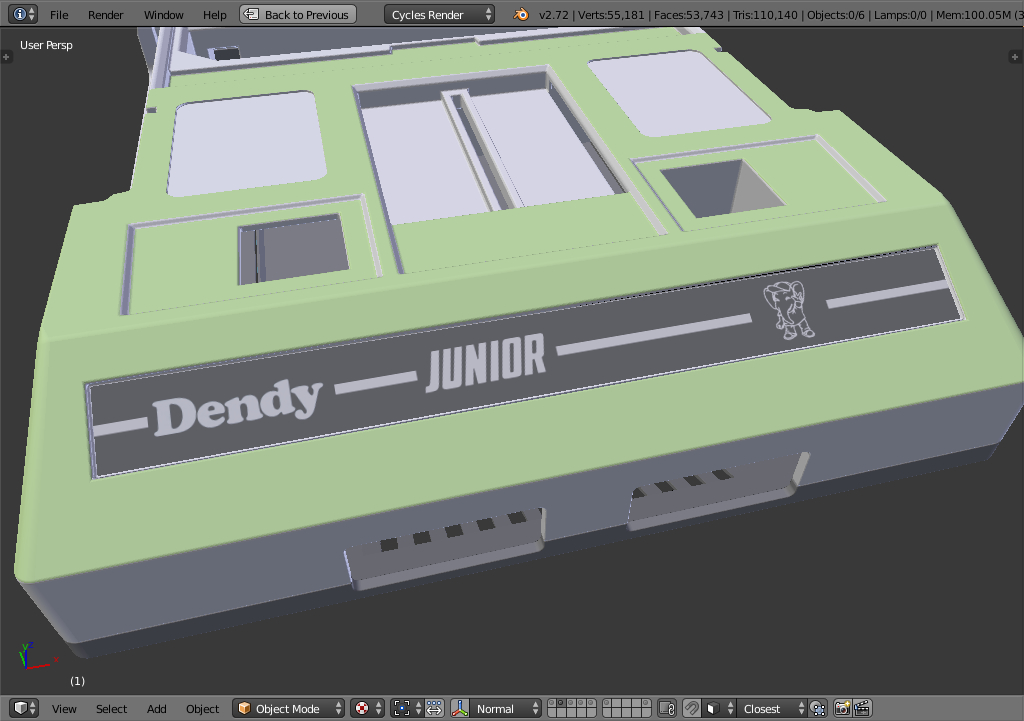Open the Closest snap target dropdown
This screenshot has height=721, width=1024.
coord(763,708)
